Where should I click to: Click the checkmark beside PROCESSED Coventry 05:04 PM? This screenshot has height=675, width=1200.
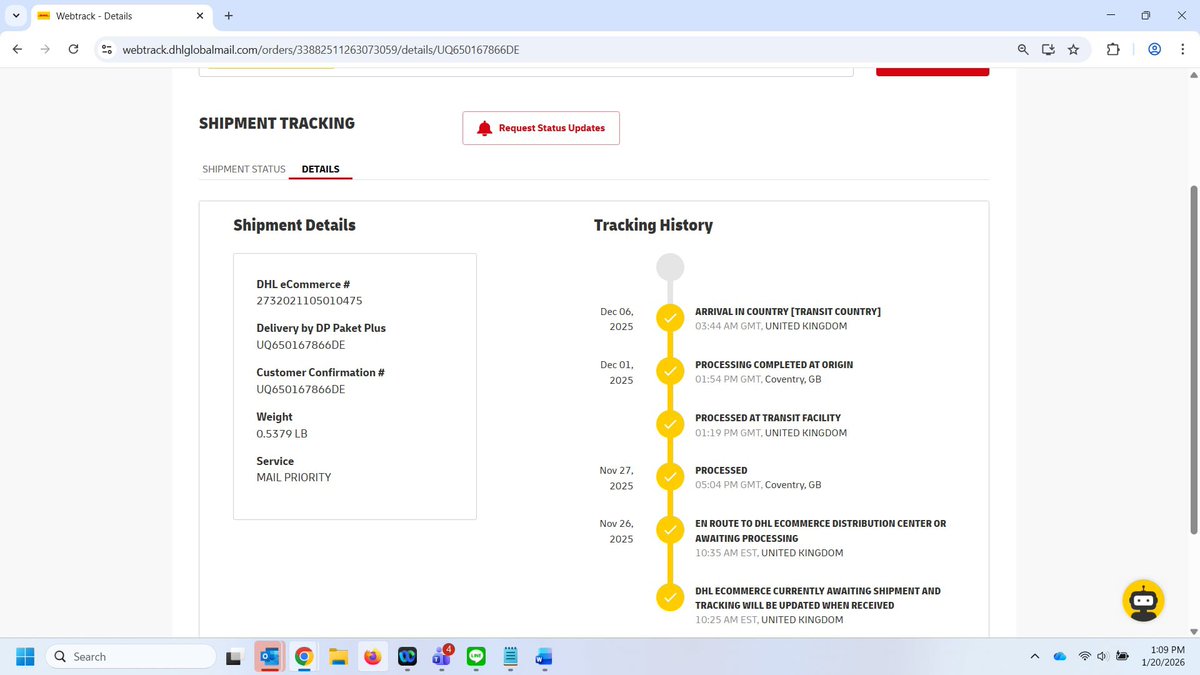click(x=670, y=478)
